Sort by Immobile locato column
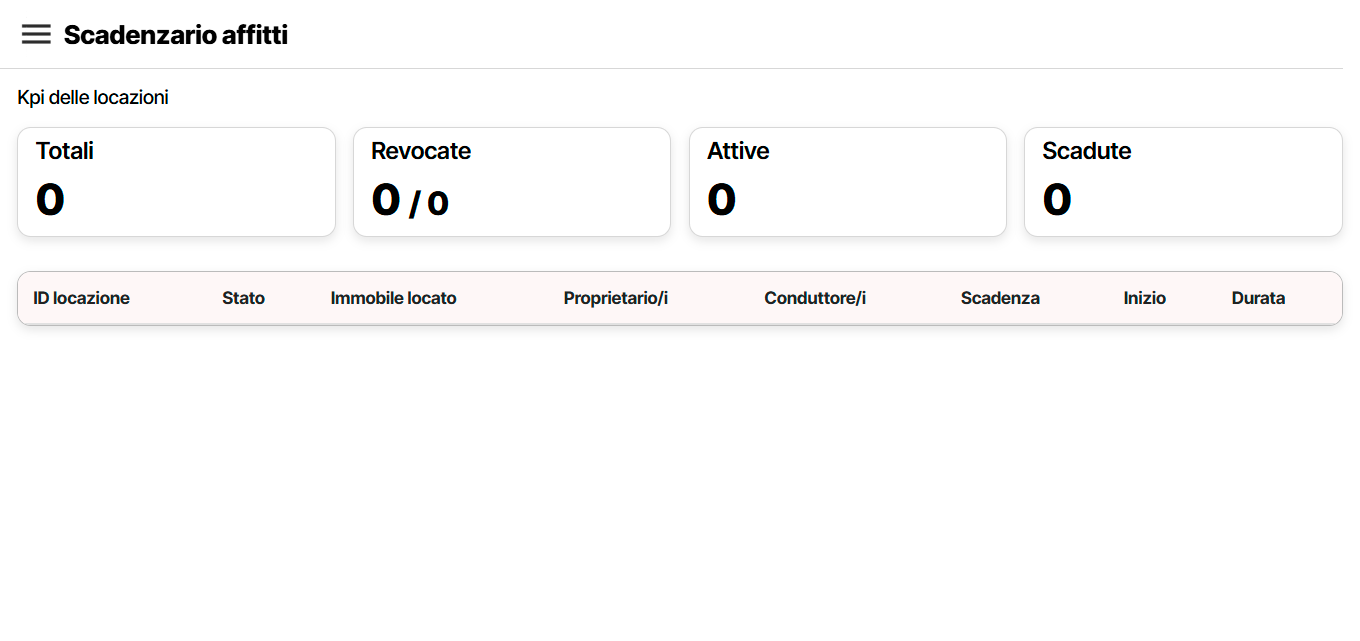This screenshot has width=1360, height=641. pyautogui.click(x=393, y=298)
